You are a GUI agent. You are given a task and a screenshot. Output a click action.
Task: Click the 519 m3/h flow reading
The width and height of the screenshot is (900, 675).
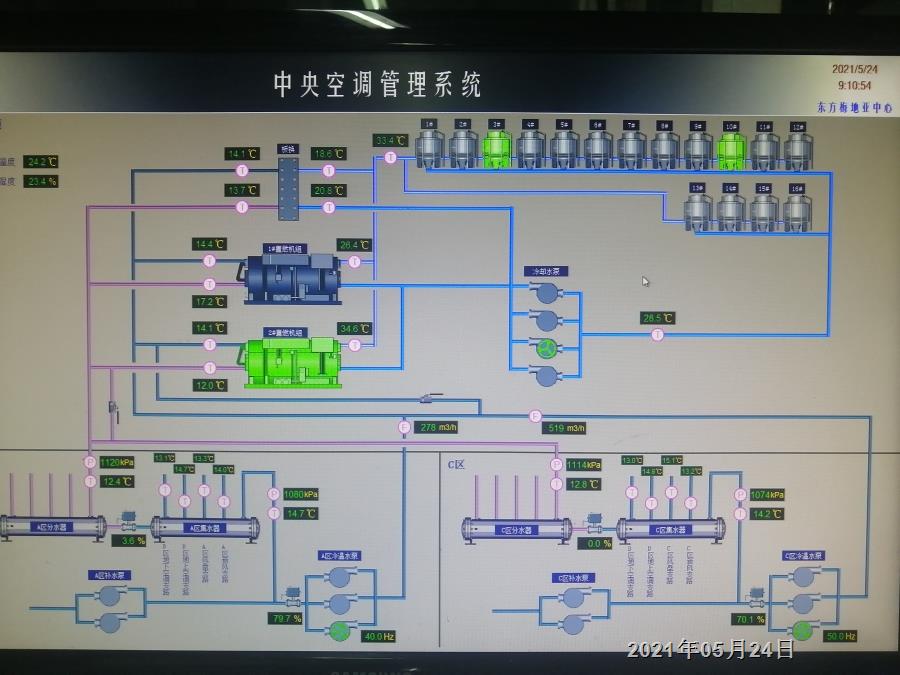[565, 428]
